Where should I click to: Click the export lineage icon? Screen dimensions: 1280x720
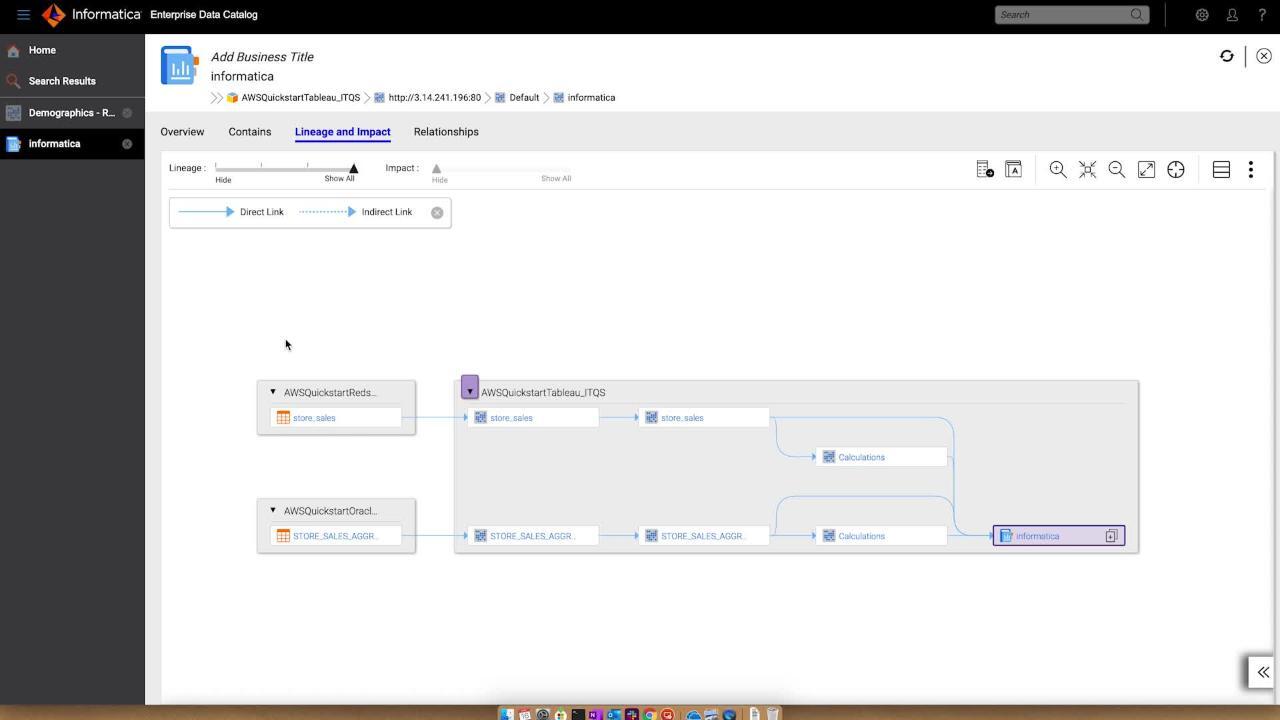pyautogui.click(x=985, y=170)
